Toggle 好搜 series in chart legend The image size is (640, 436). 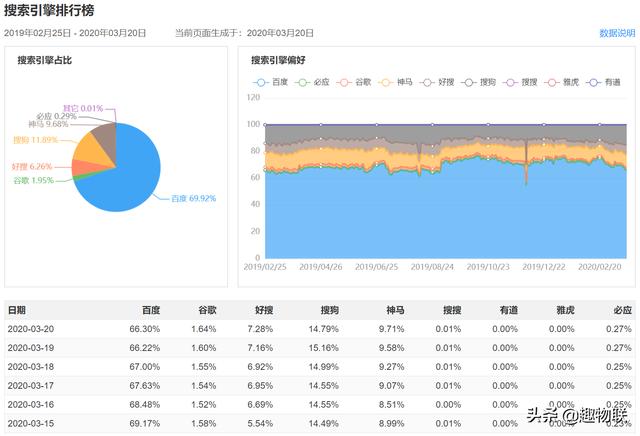(437, 82)
